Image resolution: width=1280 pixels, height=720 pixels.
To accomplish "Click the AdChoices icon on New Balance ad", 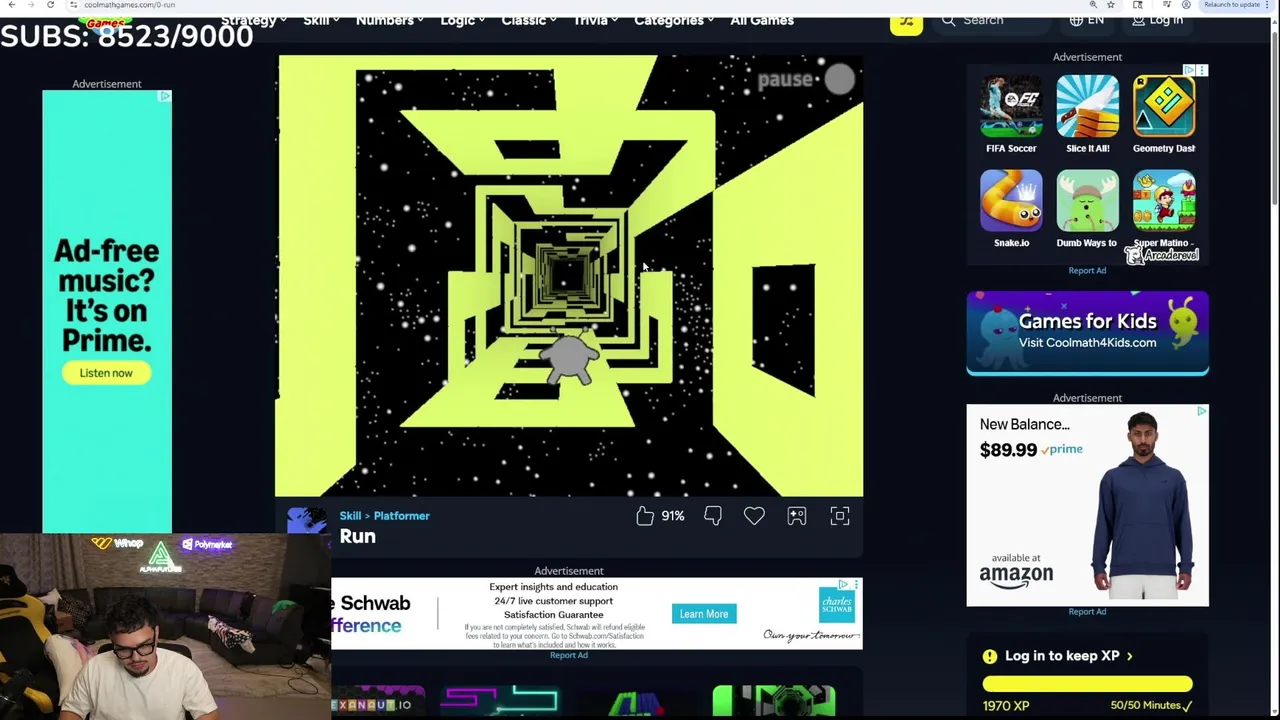I will pyautogui.click(x=1201, y=411).
